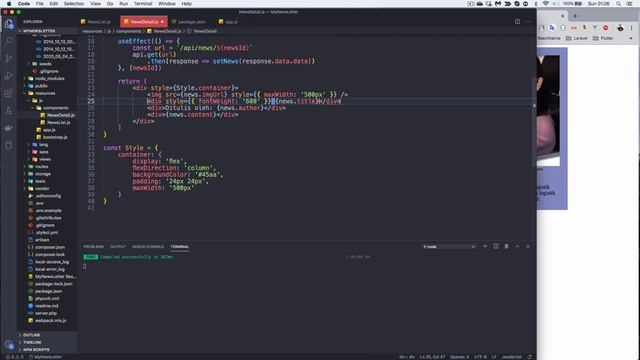
Task: Open the Explorer view in activity bar
Action: [x=9, y=24]
